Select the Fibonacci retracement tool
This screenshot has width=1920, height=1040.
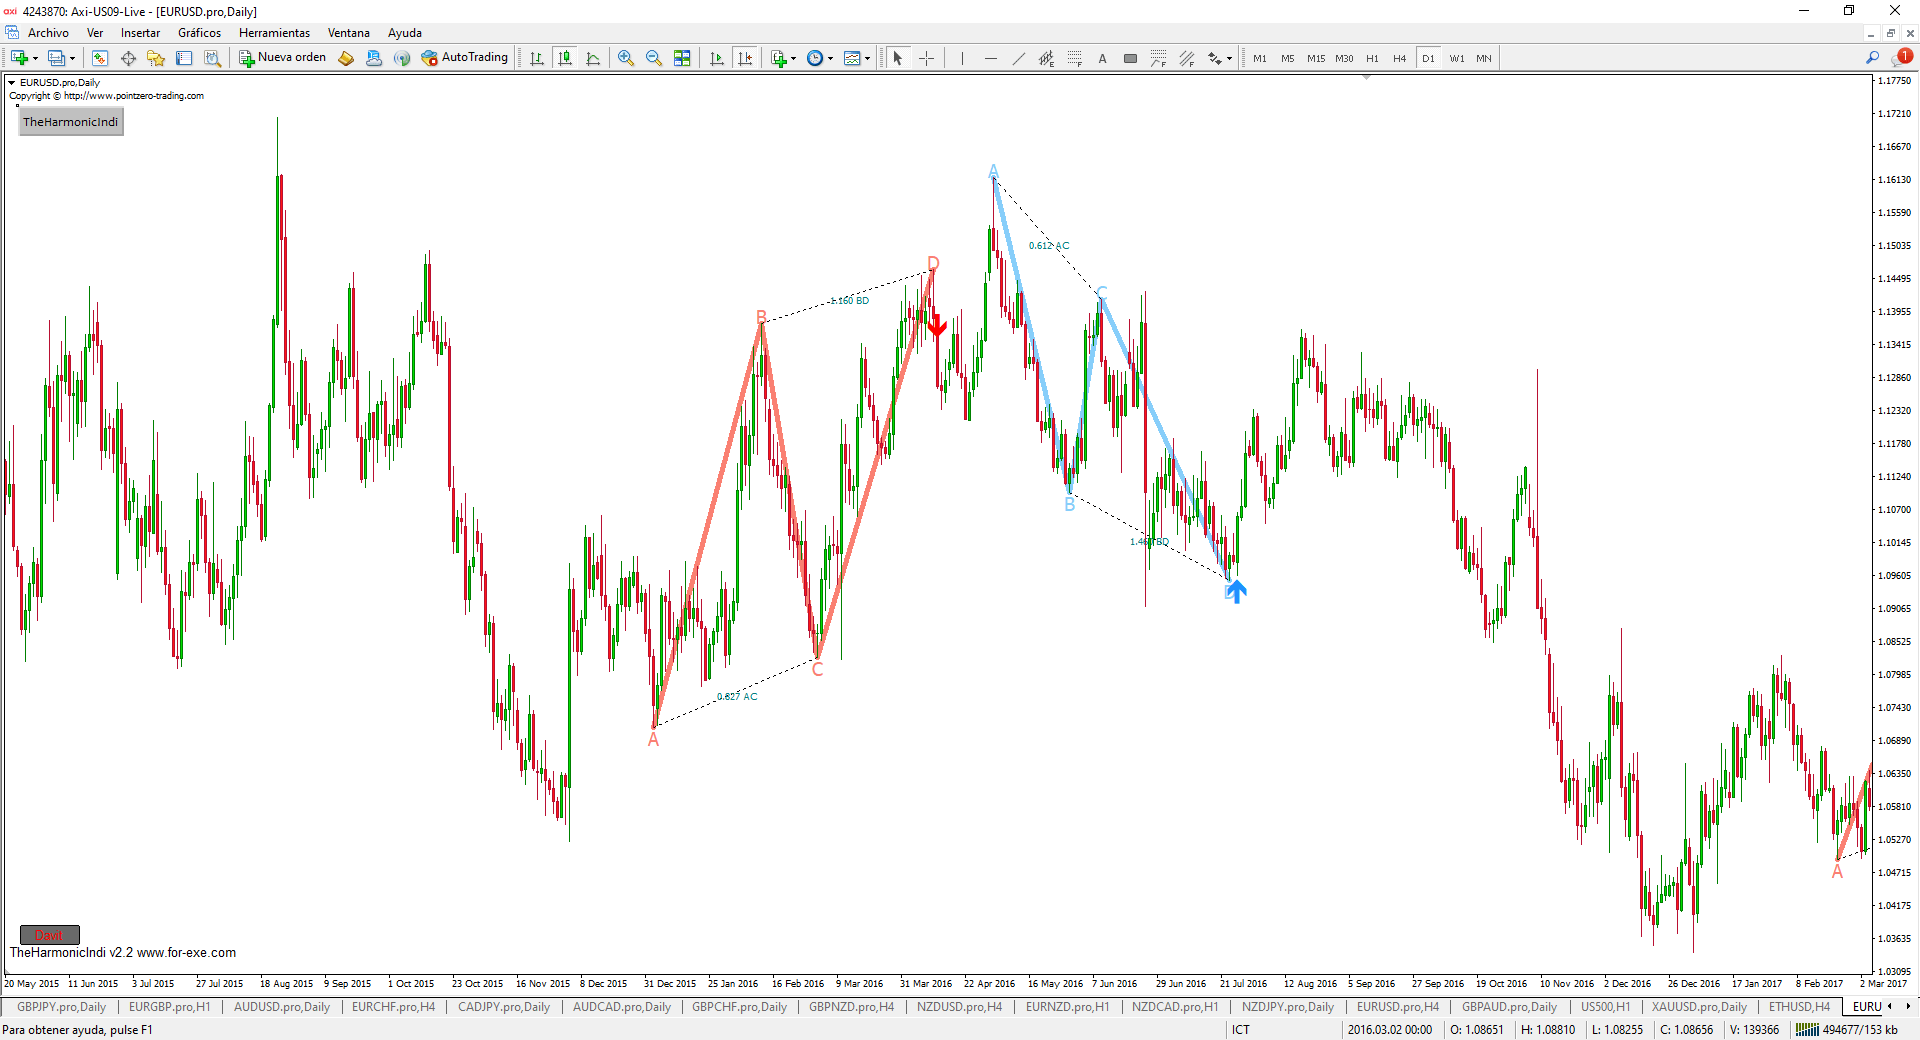[1074, 58]
